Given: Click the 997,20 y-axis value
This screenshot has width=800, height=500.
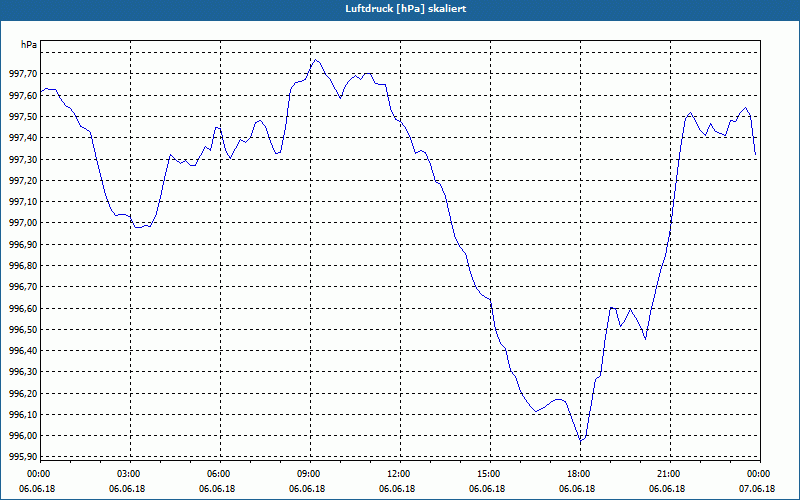Looking at the screenshot, I should (x=23, y=181).
